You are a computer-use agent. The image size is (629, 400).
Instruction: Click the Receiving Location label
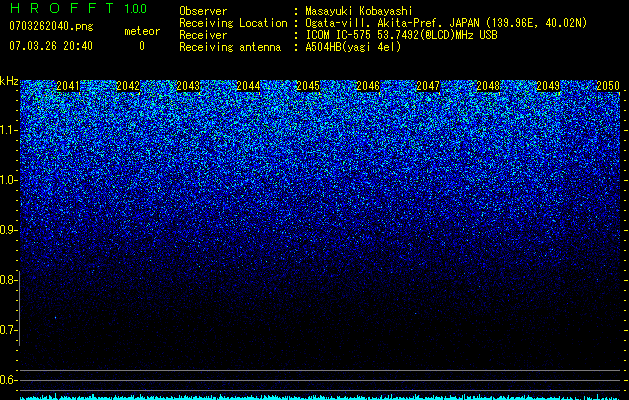tap(233, 23)
